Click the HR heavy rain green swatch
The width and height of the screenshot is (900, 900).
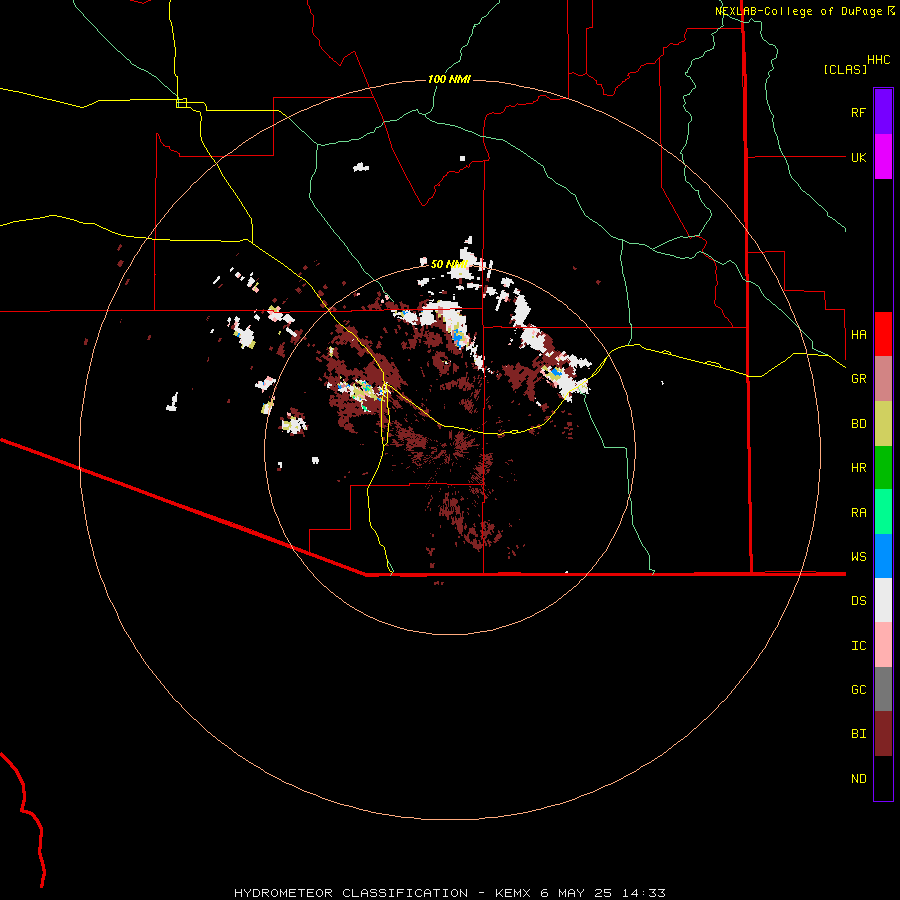[x=883, y=468]
